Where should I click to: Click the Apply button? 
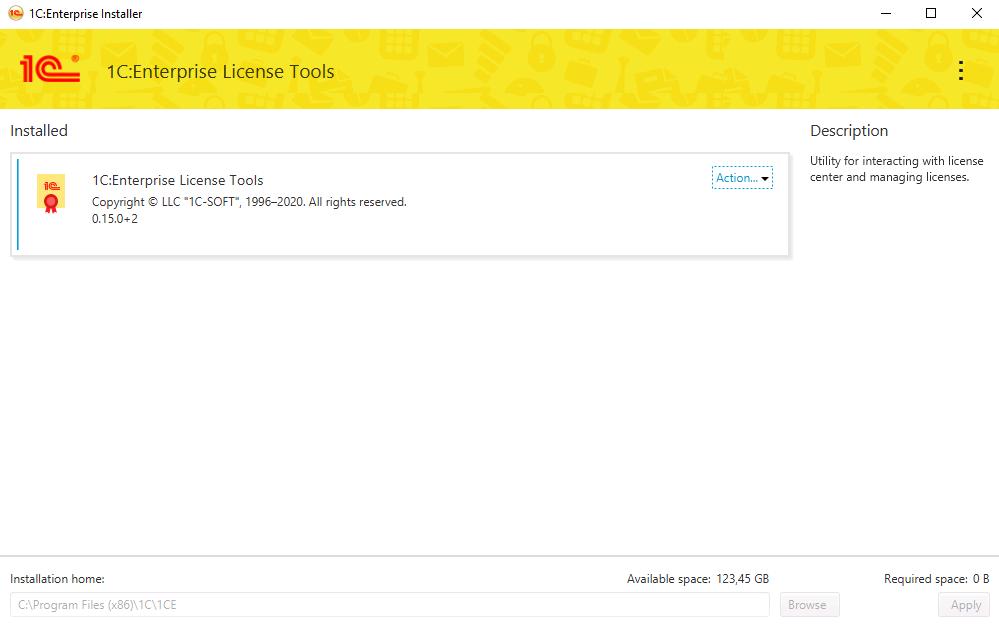965,605
